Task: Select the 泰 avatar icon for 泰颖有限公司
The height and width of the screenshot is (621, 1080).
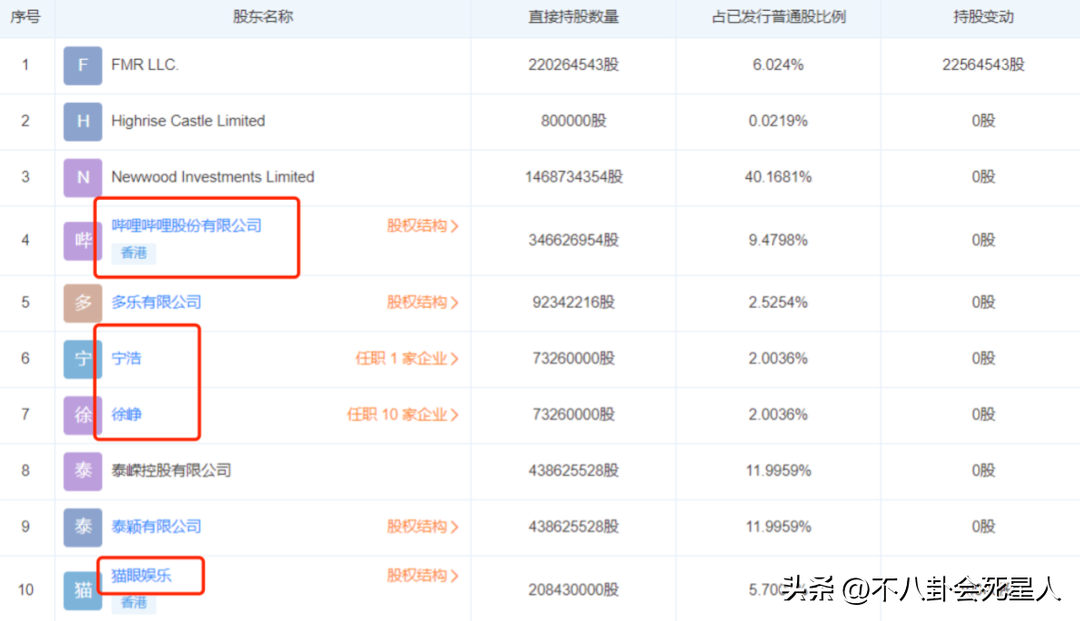Action: pyautogui.click(x=83, y=527)
